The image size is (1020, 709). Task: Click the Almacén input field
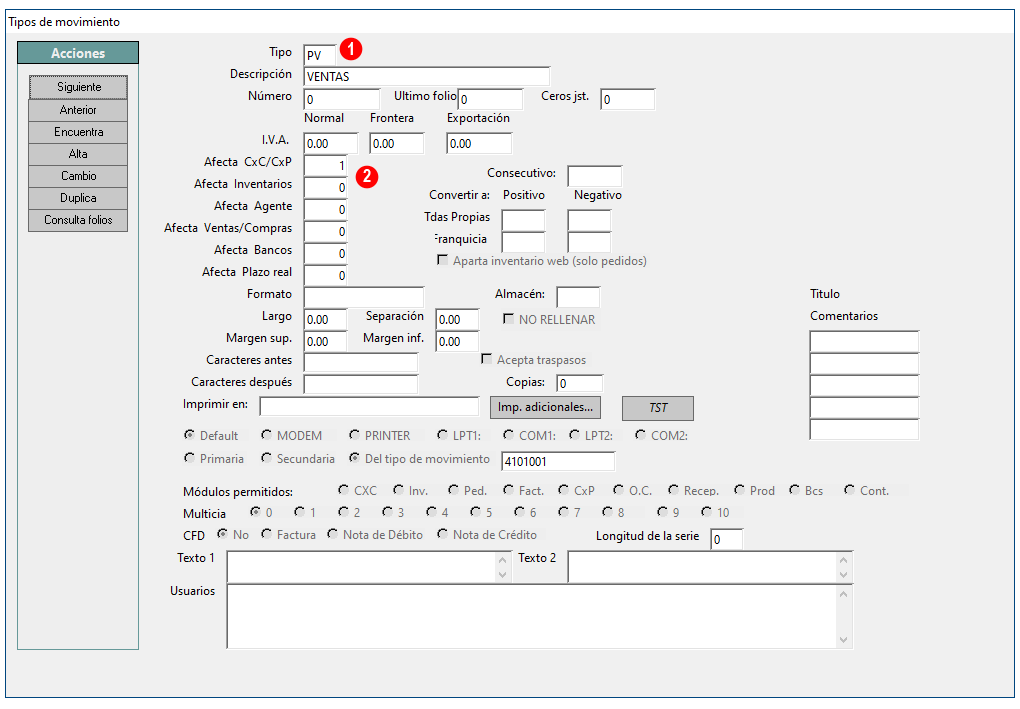[578, 297]
